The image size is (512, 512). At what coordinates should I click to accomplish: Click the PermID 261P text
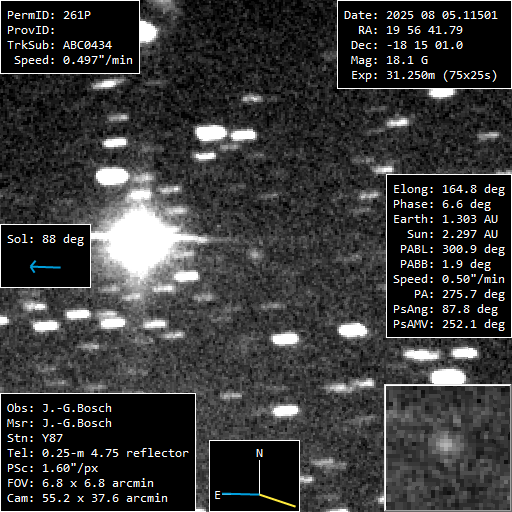click(49, 15)
